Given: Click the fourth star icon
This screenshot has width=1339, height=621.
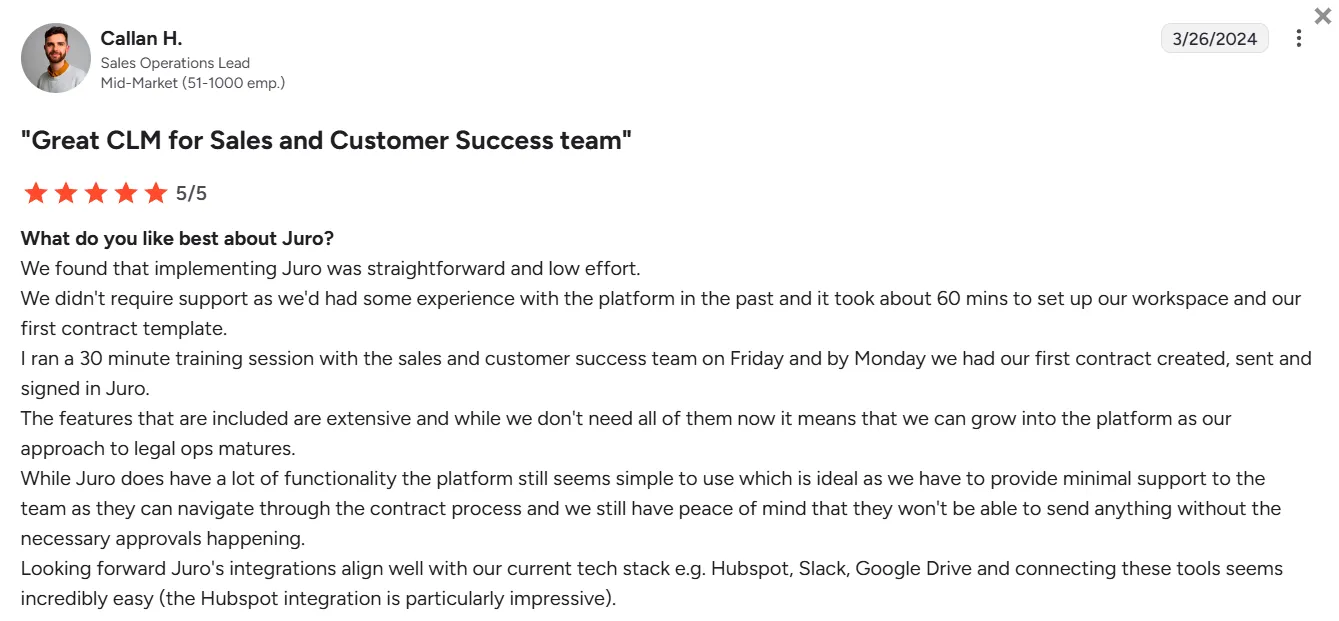Looking at the screenshot, I should (x=126, y=192).
